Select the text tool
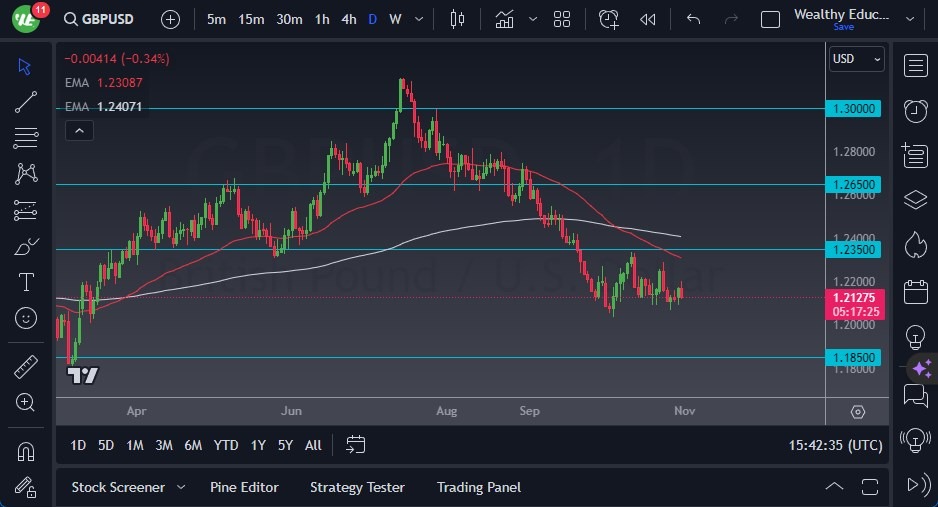938x507 pixels. (26, 282)
